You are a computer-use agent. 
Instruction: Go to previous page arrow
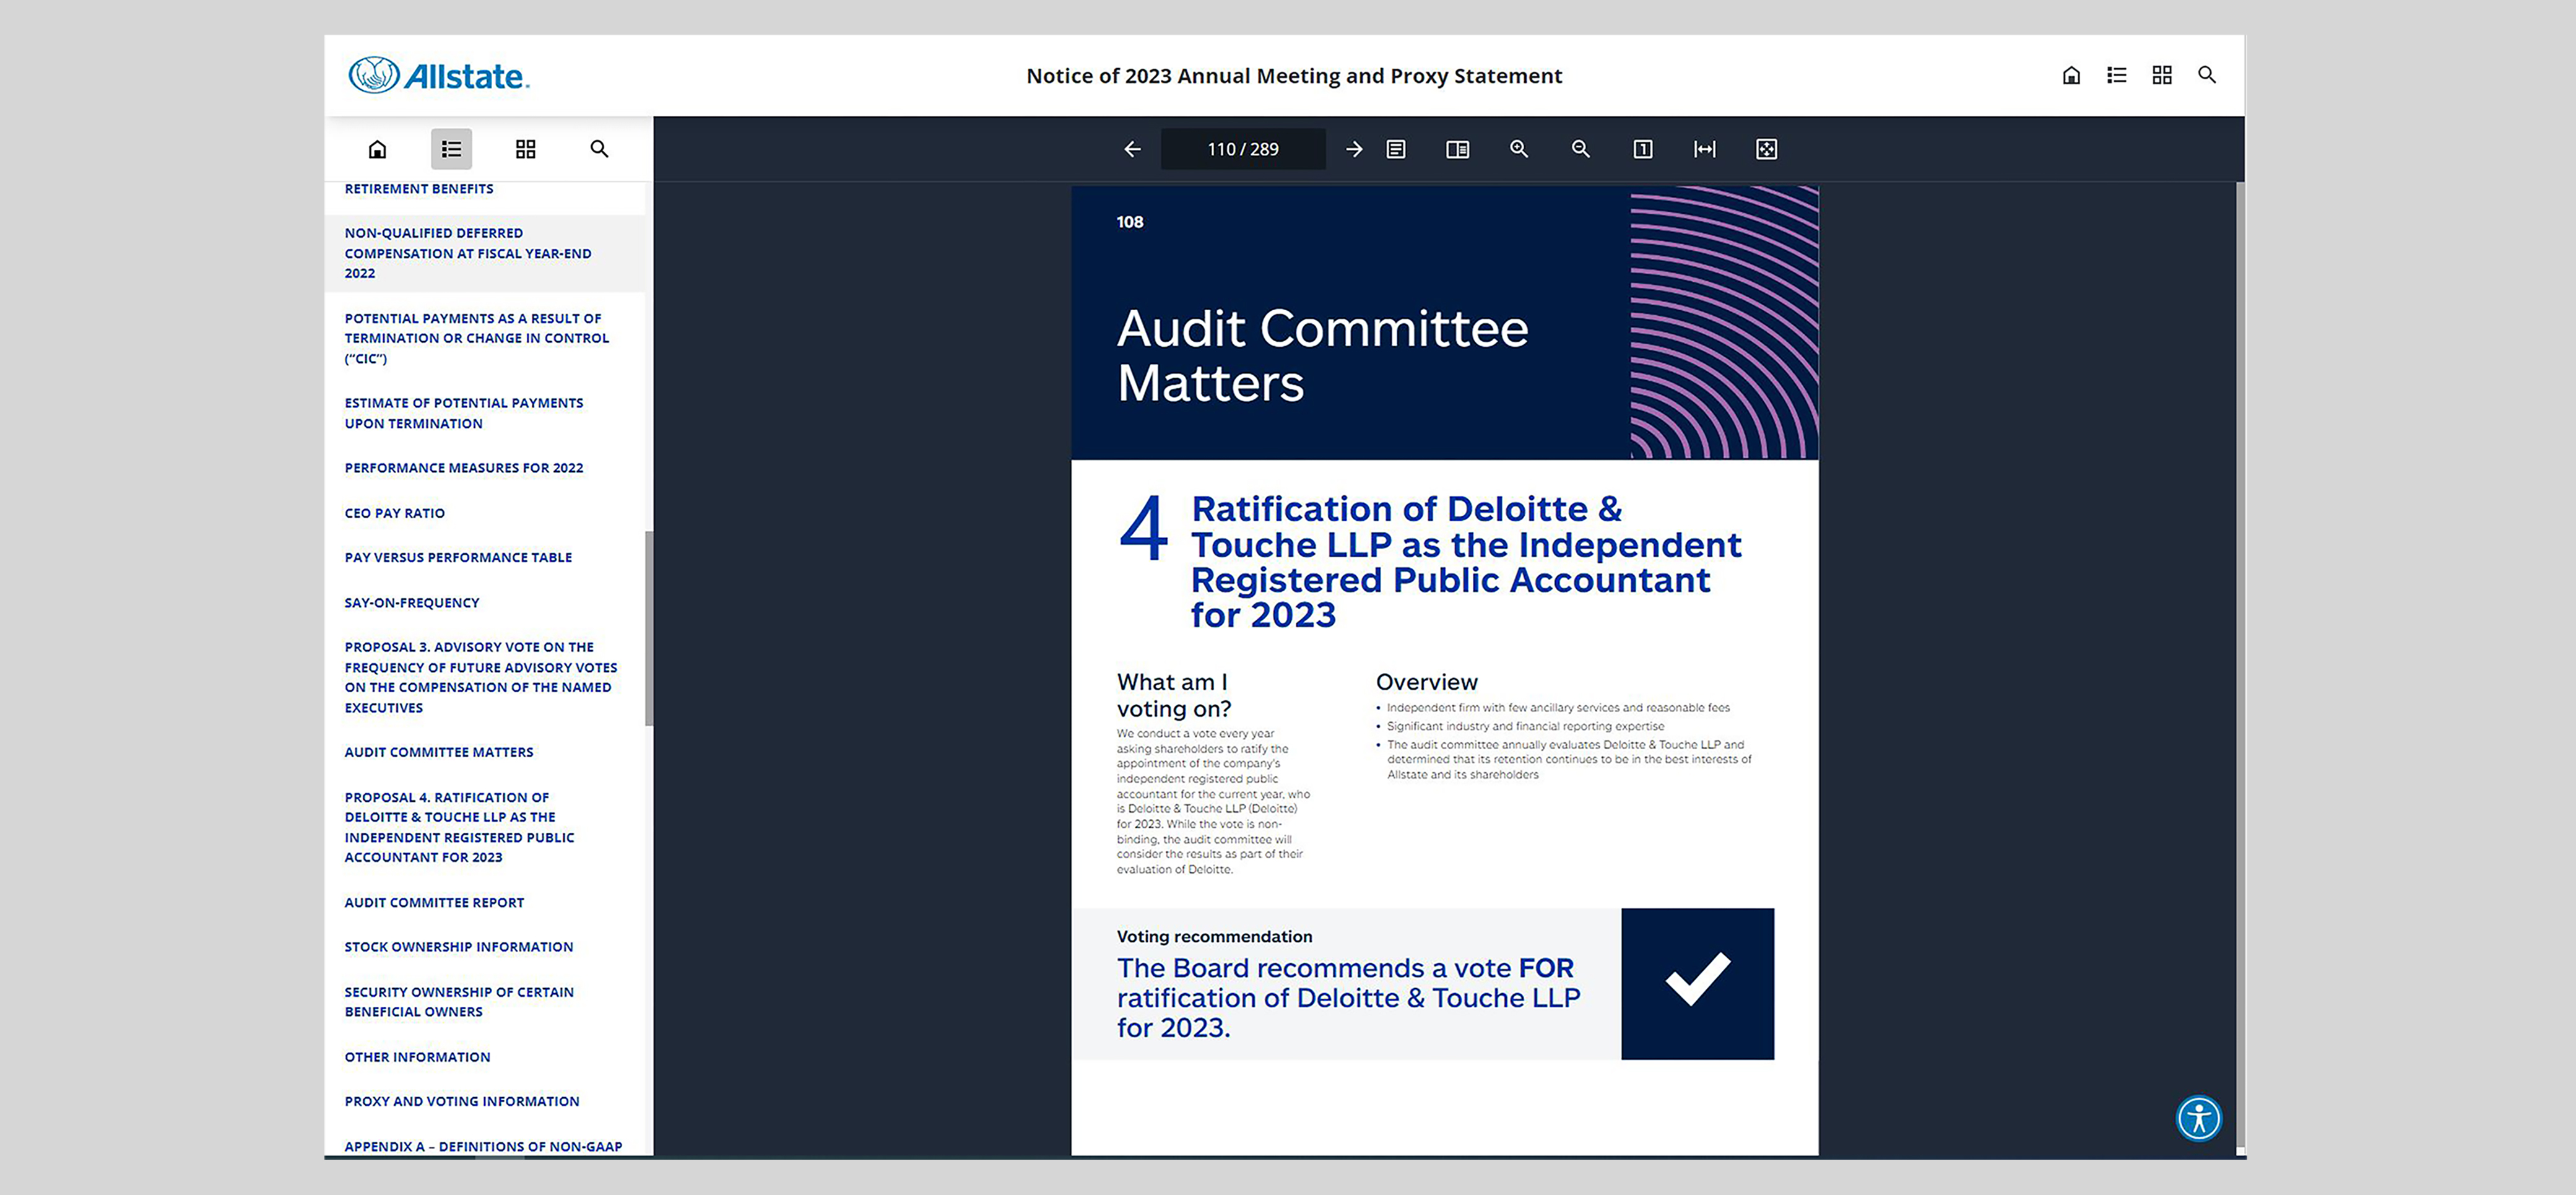click(1132, 149)
